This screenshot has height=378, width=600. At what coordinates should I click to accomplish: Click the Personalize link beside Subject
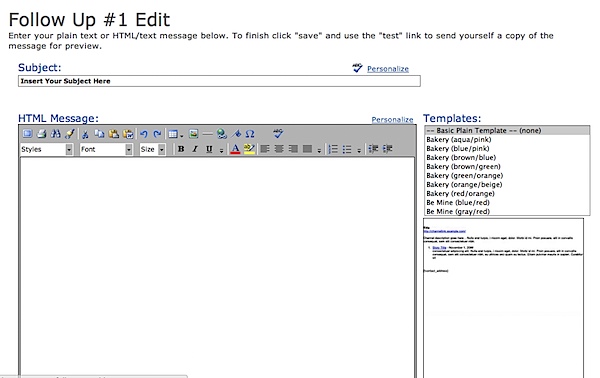pos(388,69)
